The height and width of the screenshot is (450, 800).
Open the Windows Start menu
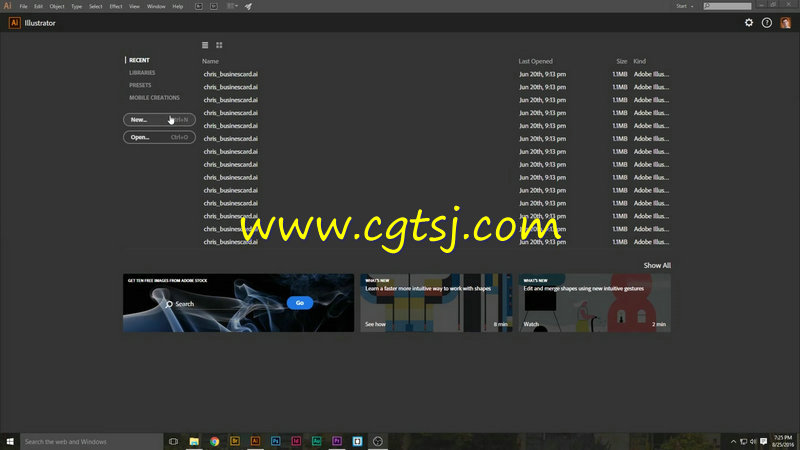pyautogui.click(x=10, y=441)
